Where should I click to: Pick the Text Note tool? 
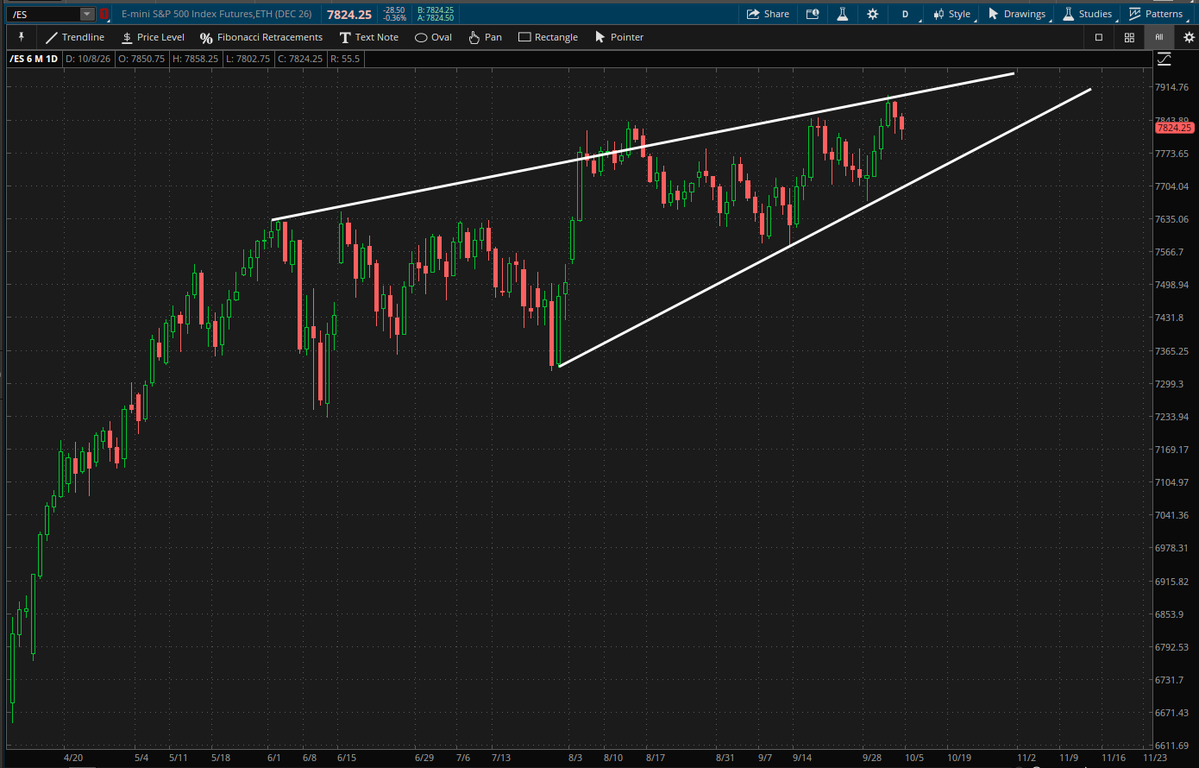pyautogui.click(x=369, y=37)
